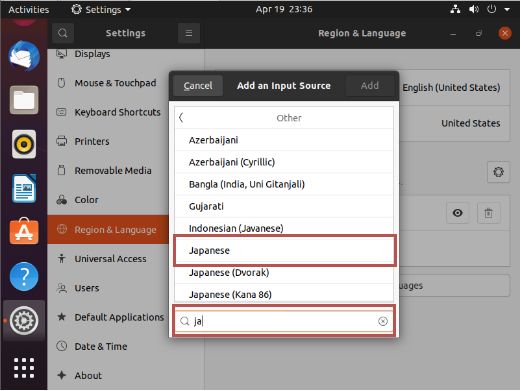The height and width of the screenshot is (391, 521).
Task: Open the system power menu arrow
Action: click(507, 9)
